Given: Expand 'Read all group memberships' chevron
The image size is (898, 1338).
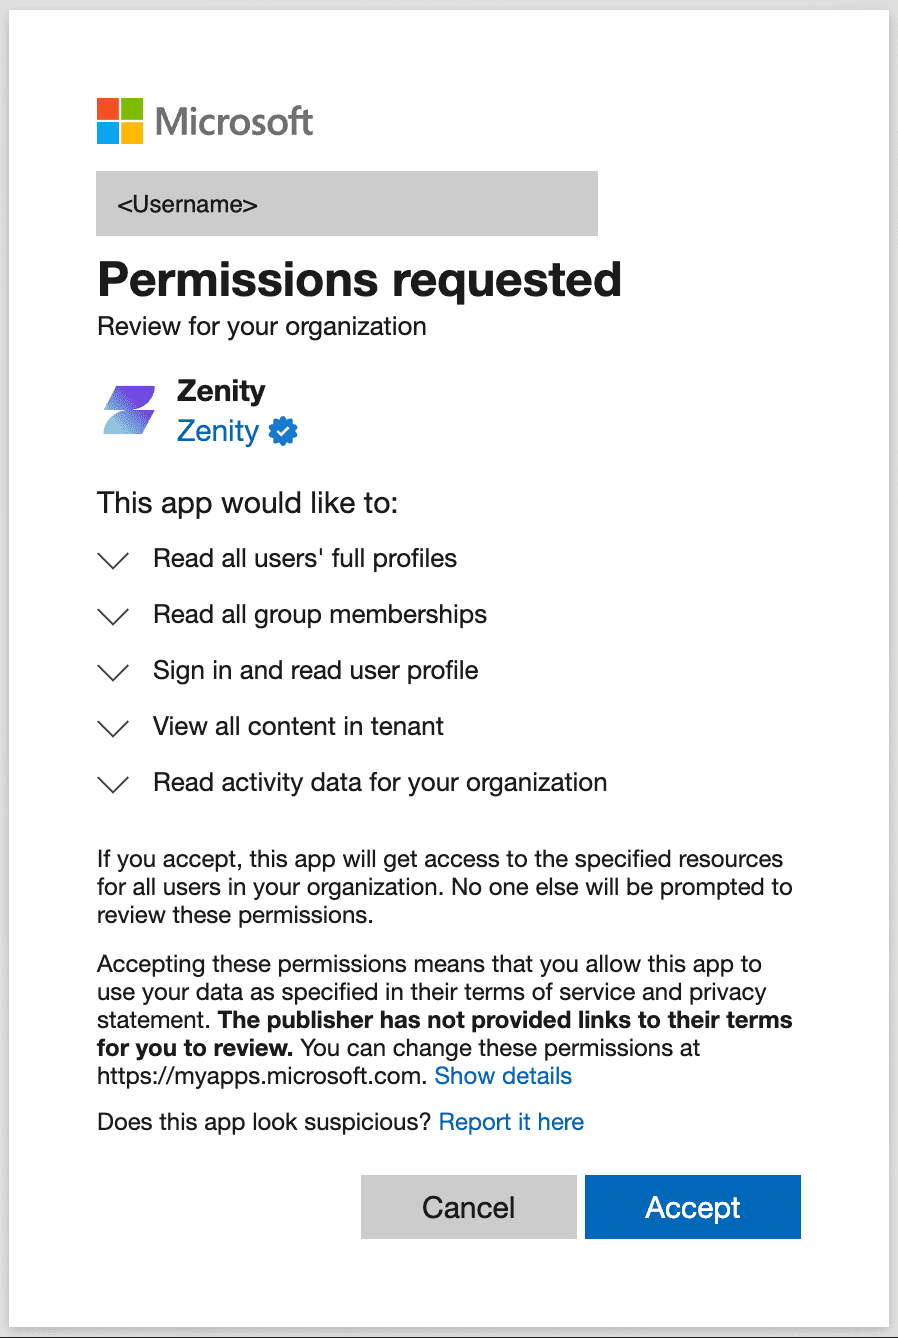Looking at the screenshot, I should [x=114, y=616].
